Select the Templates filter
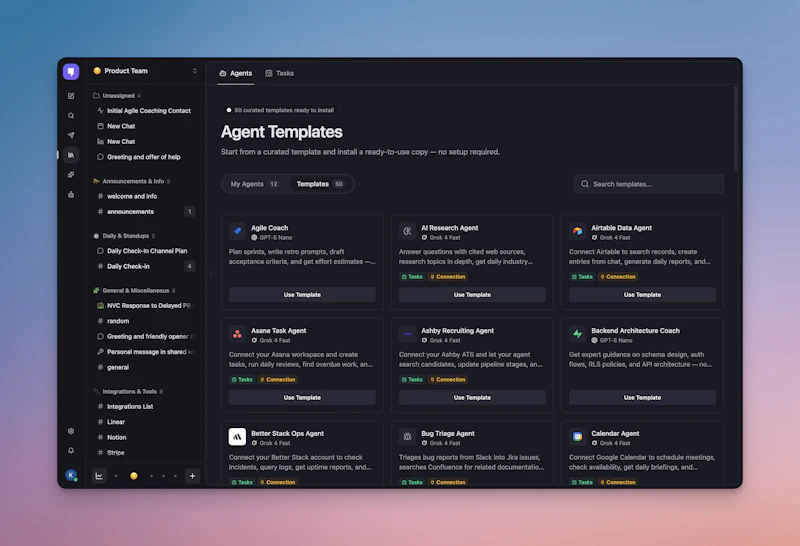800x546 pixels. tap(320, 184)
